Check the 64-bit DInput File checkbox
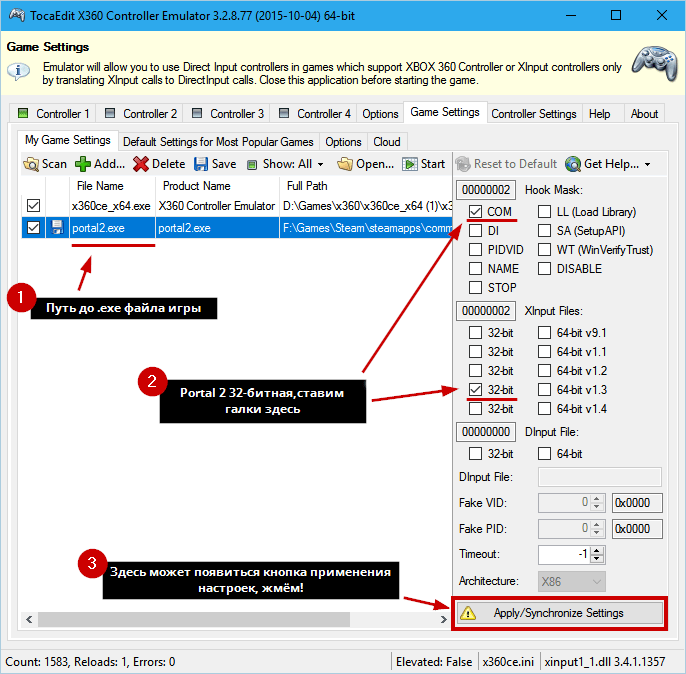The image size is (686, 674). (x=544, y=454)
